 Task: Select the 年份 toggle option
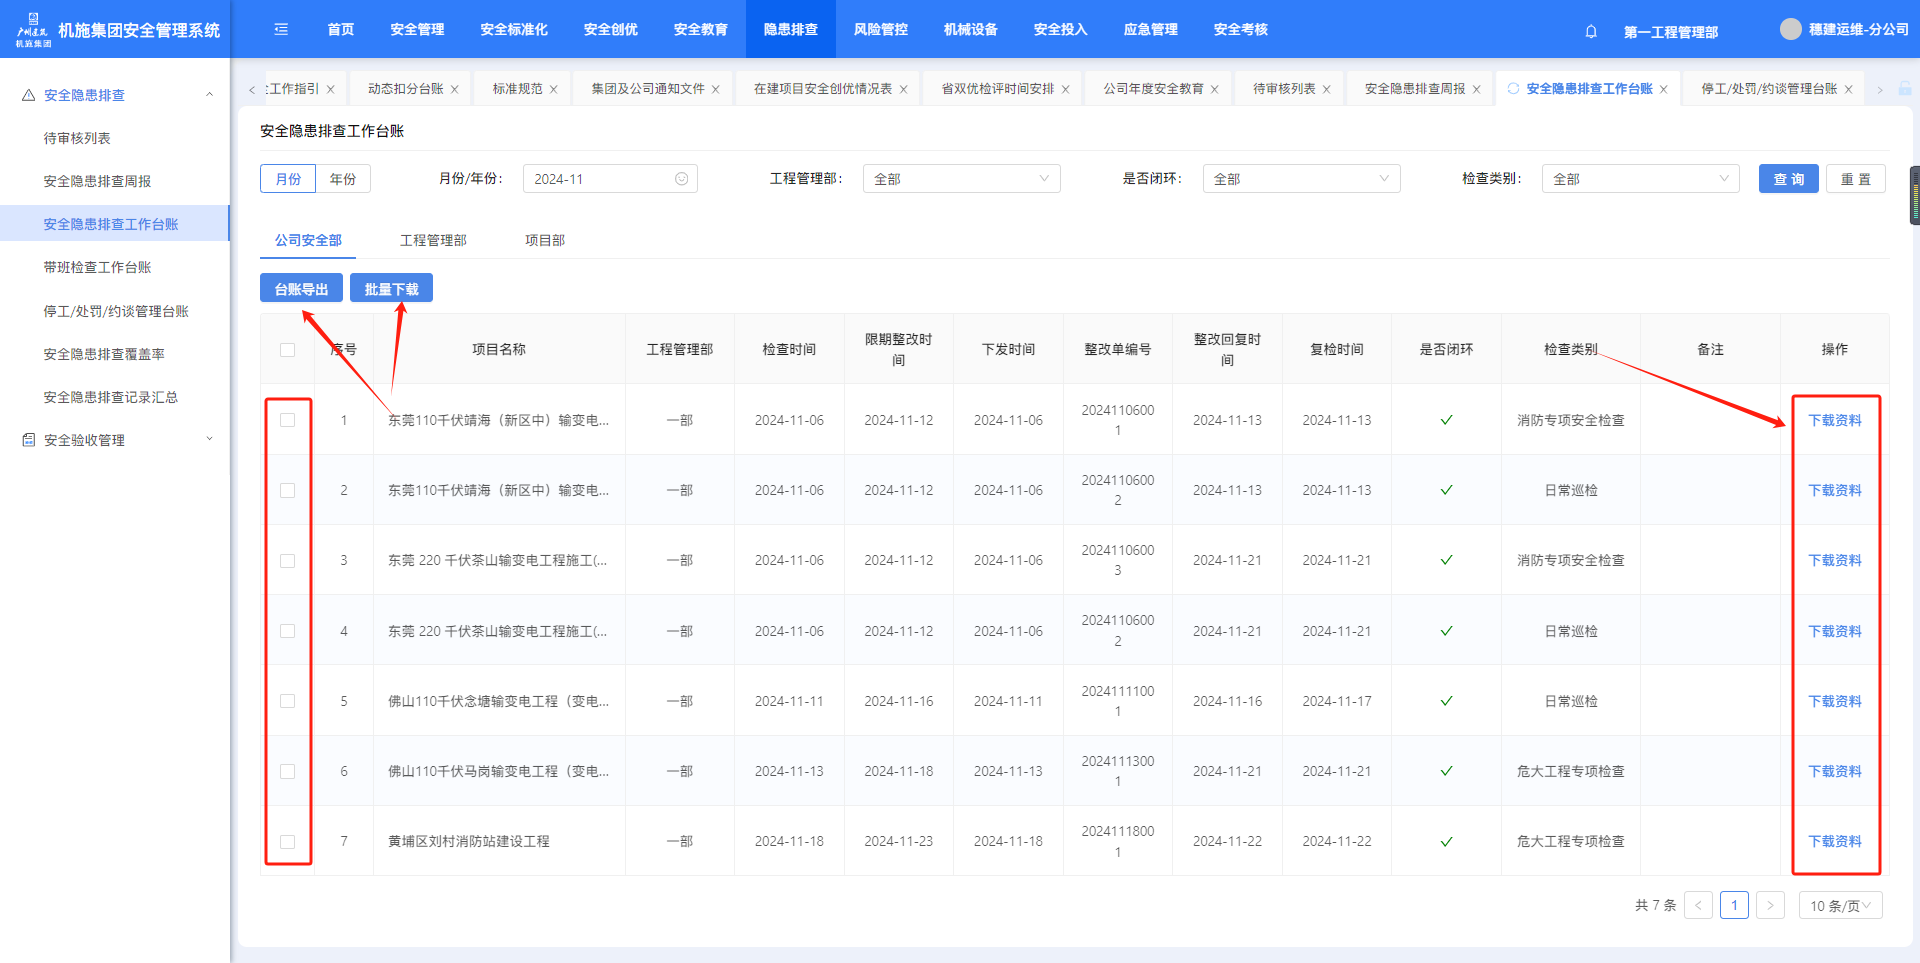tap(343, 179)
